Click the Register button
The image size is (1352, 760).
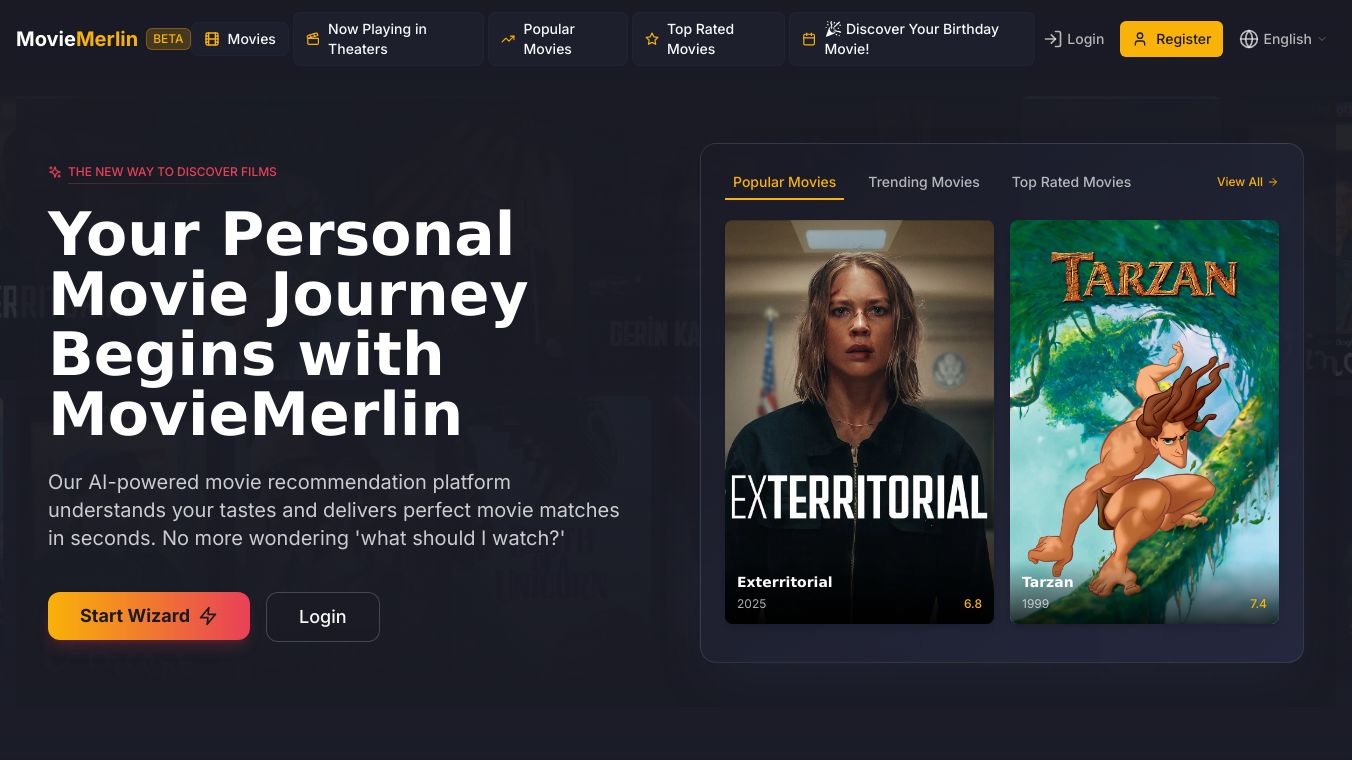tap(1171, 39)
